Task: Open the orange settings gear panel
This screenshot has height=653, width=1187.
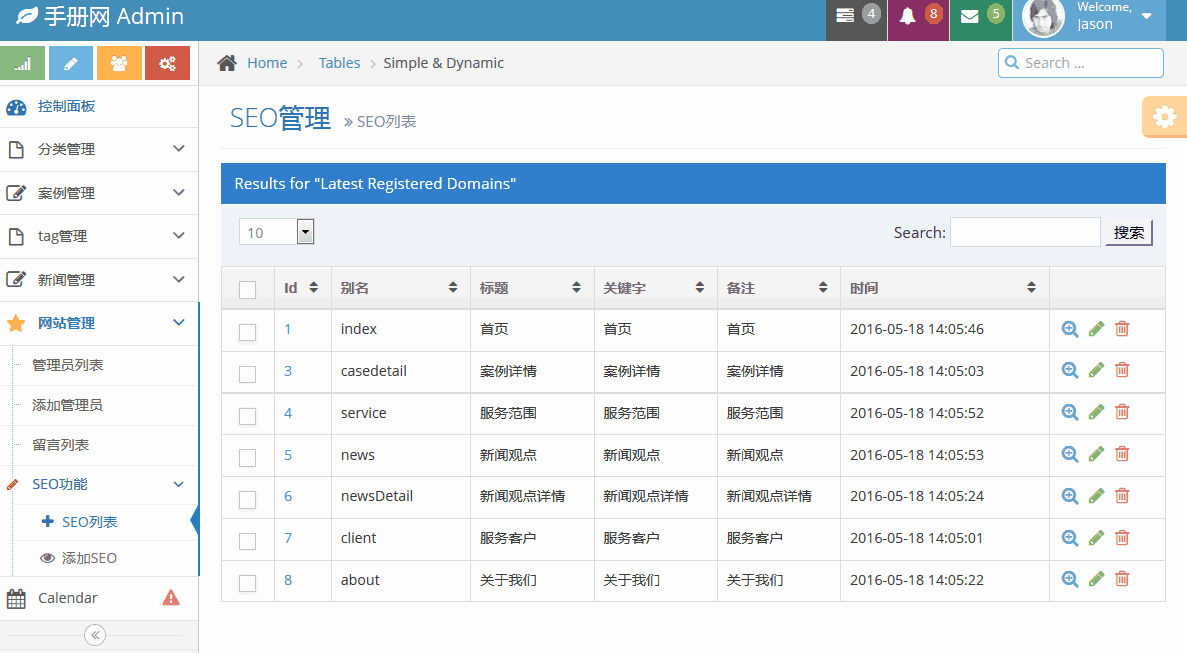Action: 1164,117
